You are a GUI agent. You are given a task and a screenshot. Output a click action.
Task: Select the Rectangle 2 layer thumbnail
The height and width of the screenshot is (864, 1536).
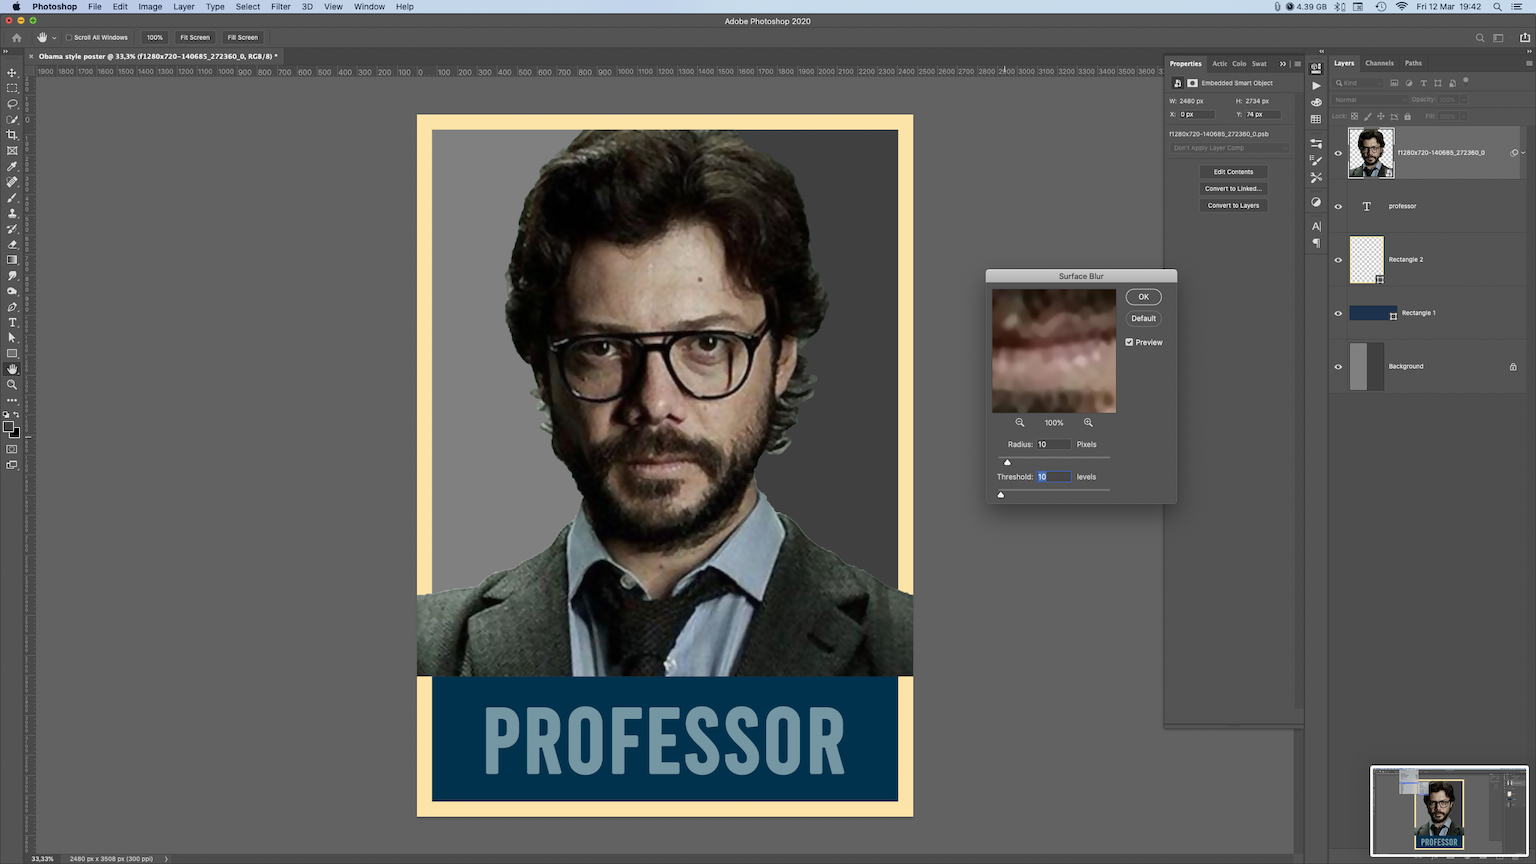(x=1367, y=260)
